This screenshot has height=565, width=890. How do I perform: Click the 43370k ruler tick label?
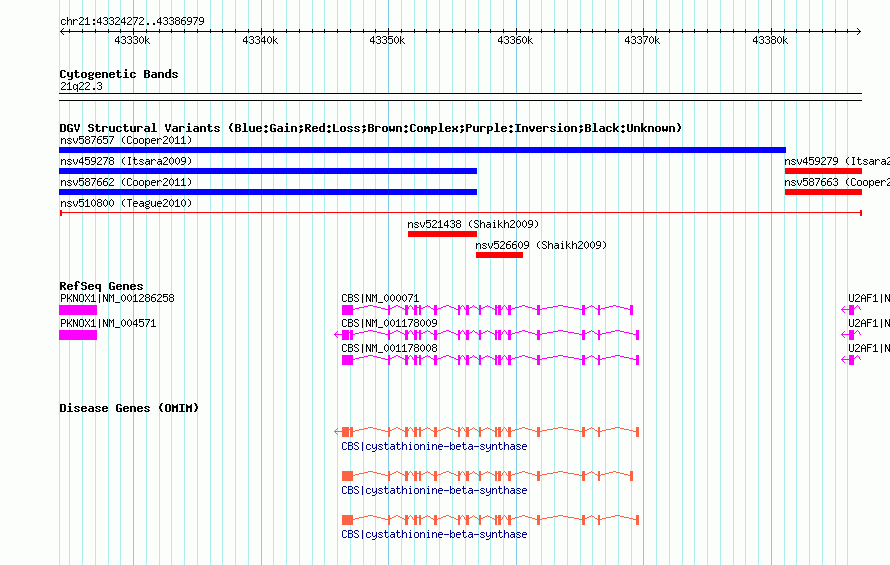642,40
